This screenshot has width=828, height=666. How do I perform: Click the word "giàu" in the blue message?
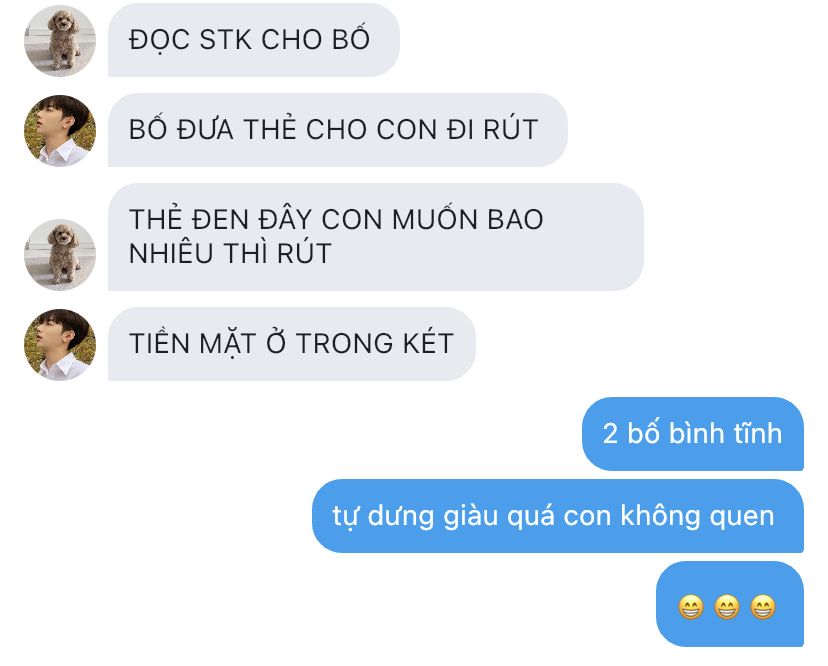(x=471, y=517)
